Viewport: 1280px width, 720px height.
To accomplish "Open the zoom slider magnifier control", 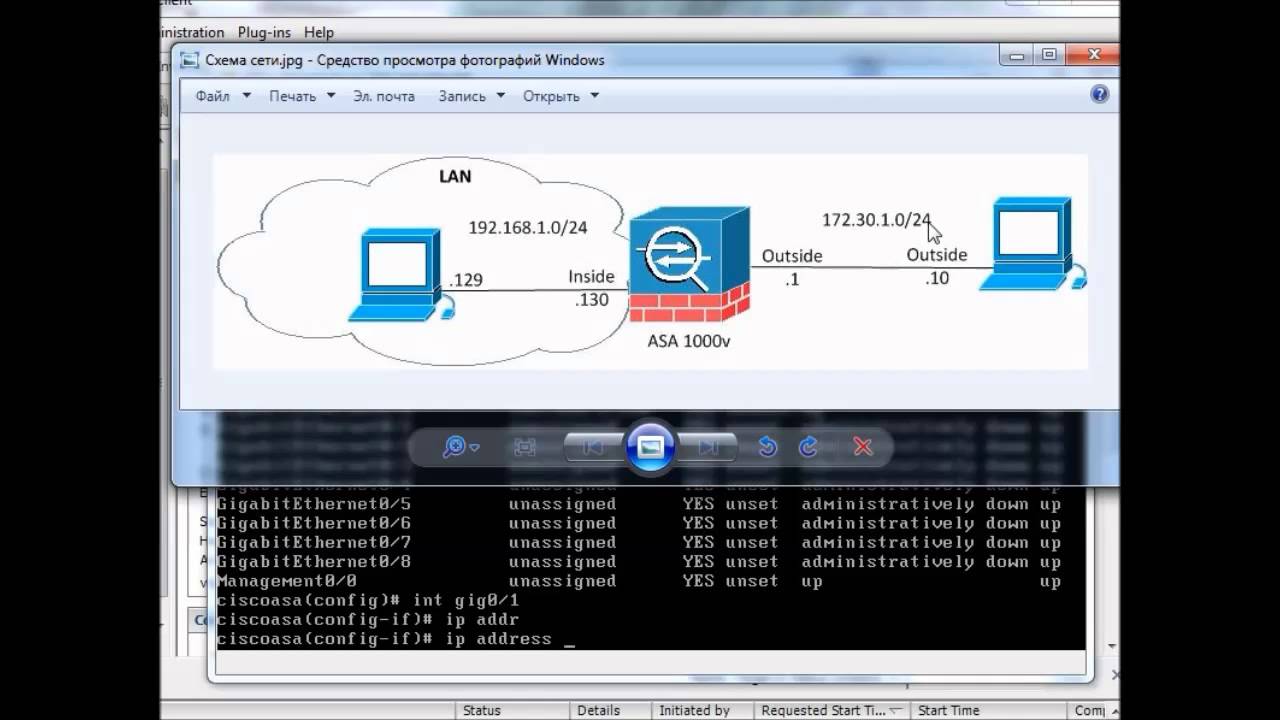I will [461, 447].
